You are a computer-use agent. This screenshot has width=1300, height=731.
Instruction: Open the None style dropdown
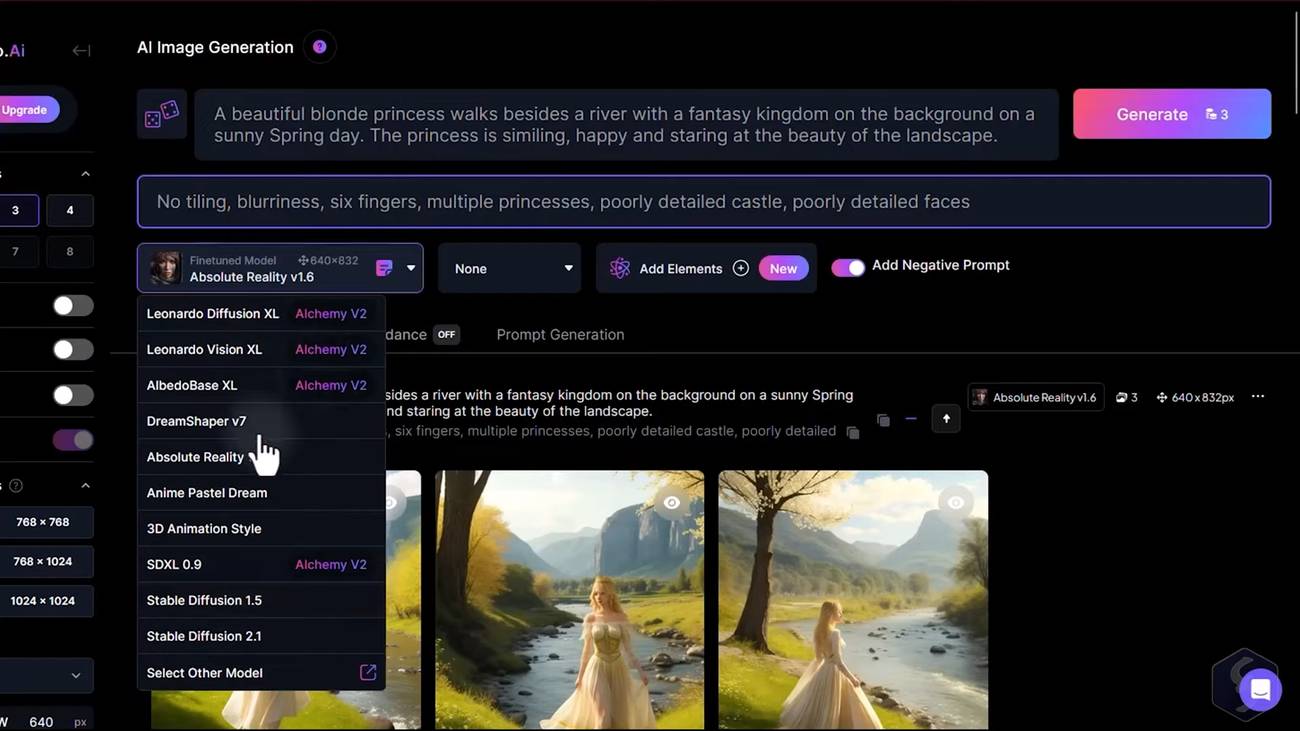pyautogui.click(x=510, y=268)
